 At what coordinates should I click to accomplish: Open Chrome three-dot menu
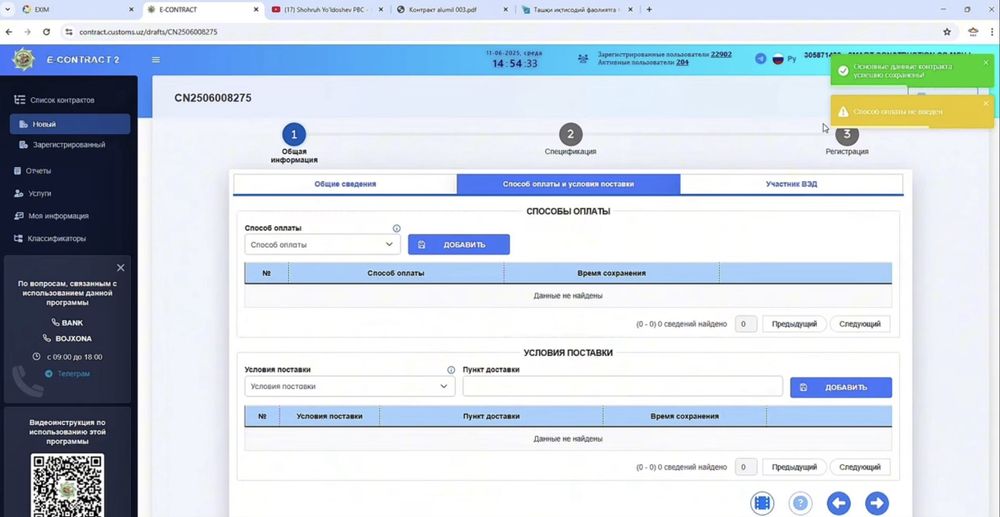(990, 31)
